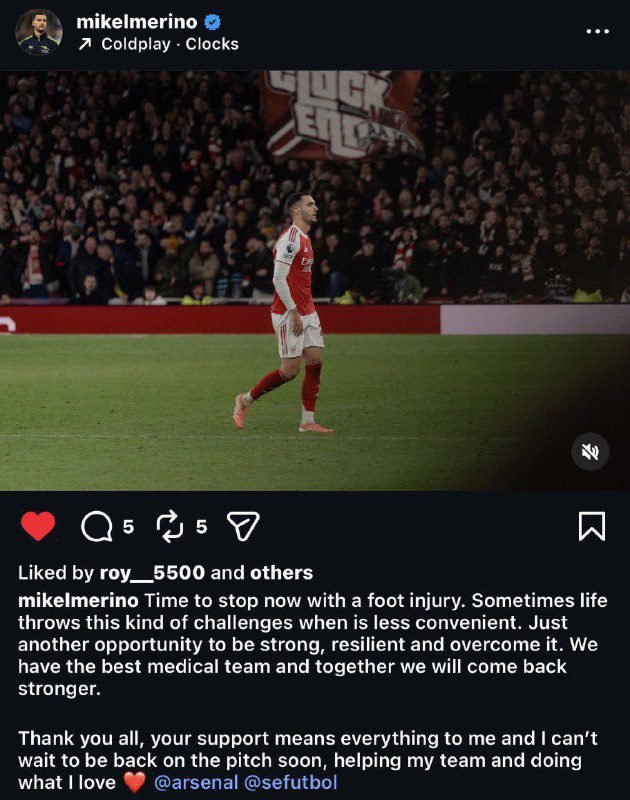Tap the repost arrows icon
The image size is (630, 800).
pyautogui.click(x=169, y=526)
